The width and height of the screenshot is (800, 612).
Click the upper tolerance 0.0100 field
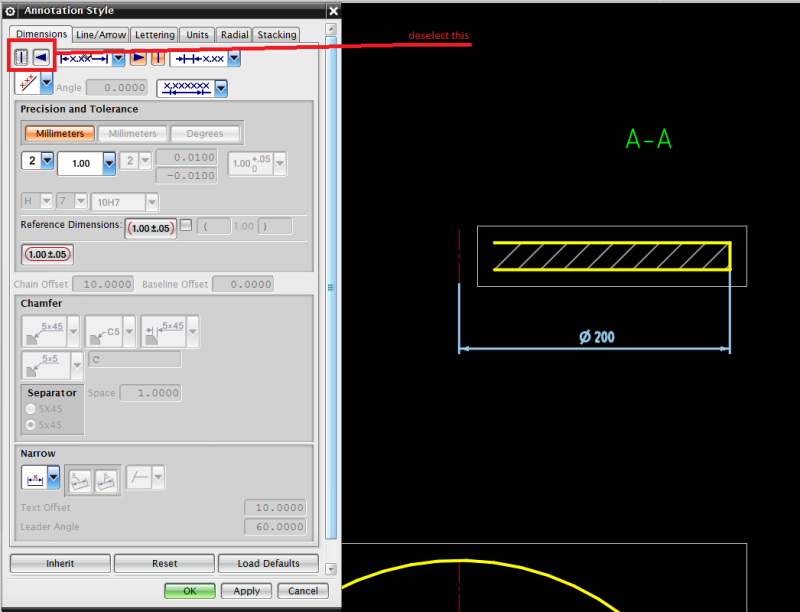point(186,158)
